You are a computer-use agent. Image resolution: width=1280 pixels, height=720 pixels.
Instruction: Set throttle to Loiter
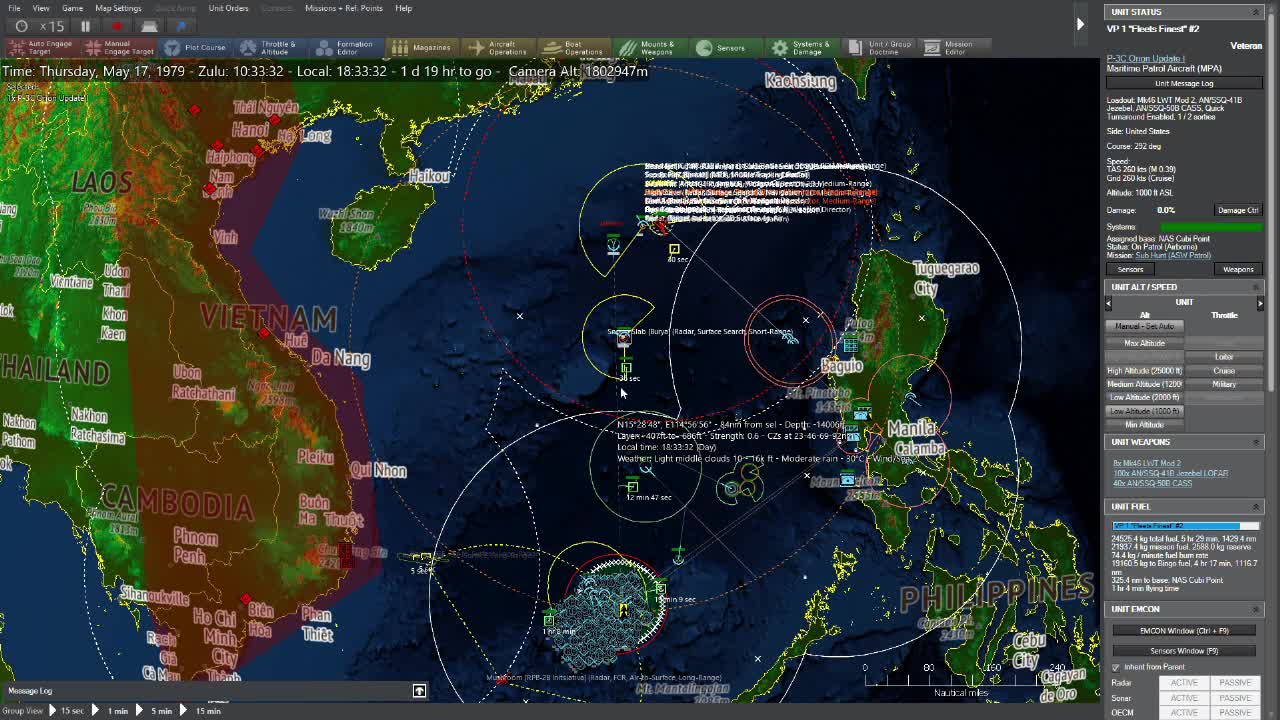point(1224,357)
